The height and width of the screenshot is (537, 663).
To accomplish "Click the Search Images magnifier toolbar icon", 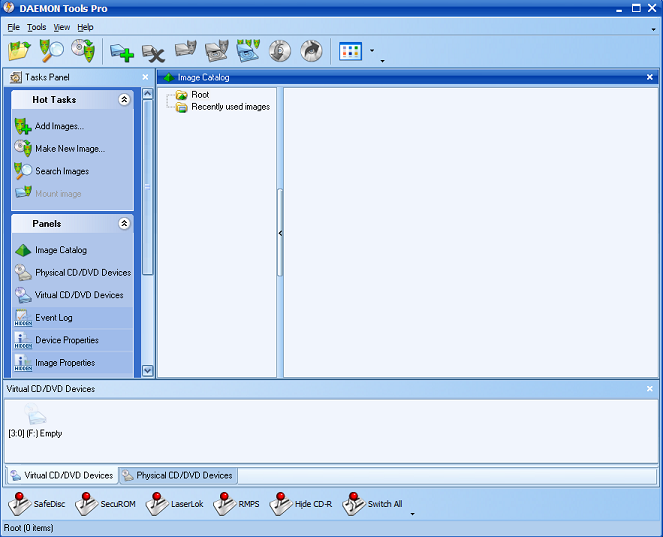I will 51,51.
